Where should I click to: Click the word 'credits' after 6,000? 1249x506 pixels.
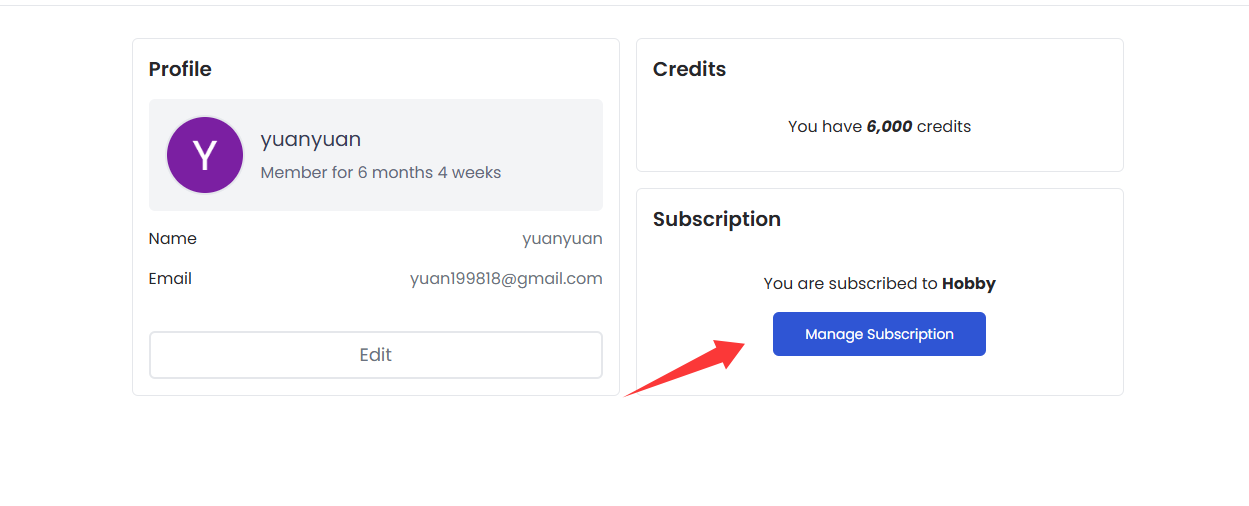tap(944, 127)
